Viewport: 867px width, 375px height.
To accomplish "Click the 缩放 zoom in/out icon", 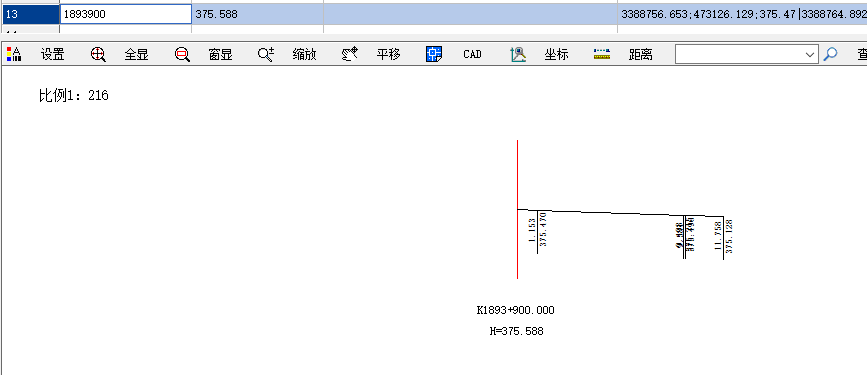I will [266, 54].
